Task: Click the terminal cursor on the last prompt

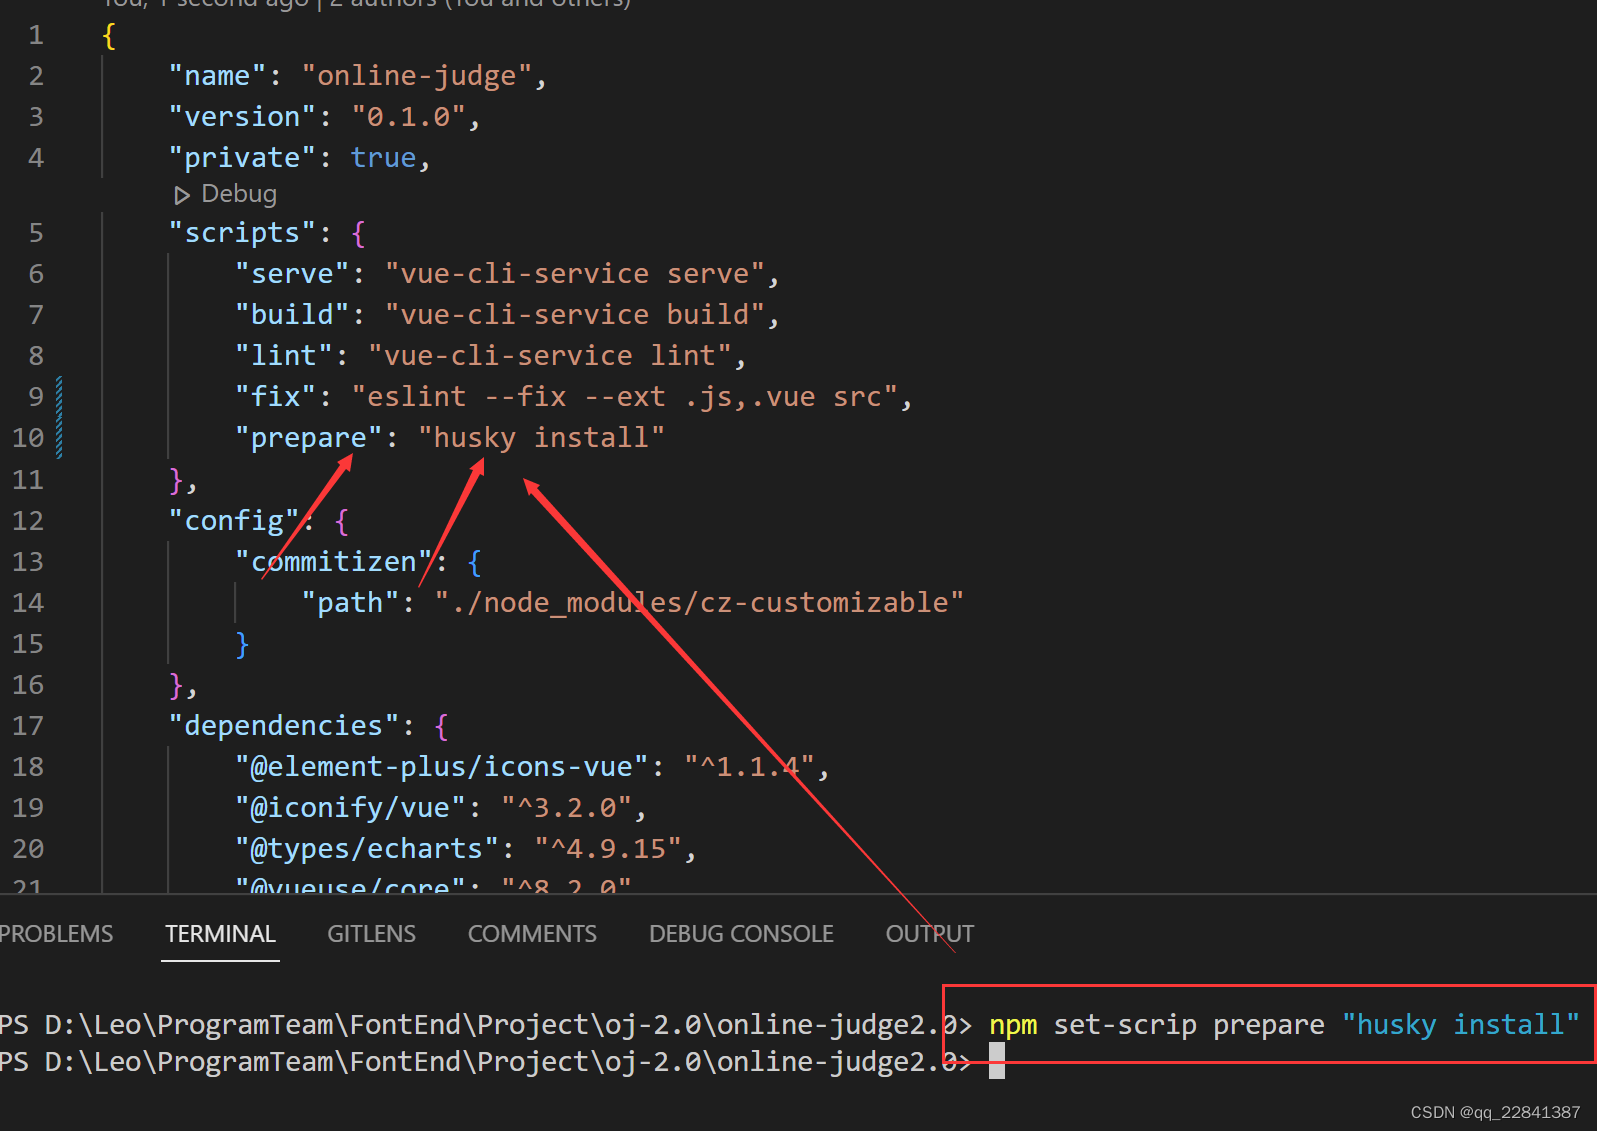Action: pyautogui.click(x=997, y=1062)
